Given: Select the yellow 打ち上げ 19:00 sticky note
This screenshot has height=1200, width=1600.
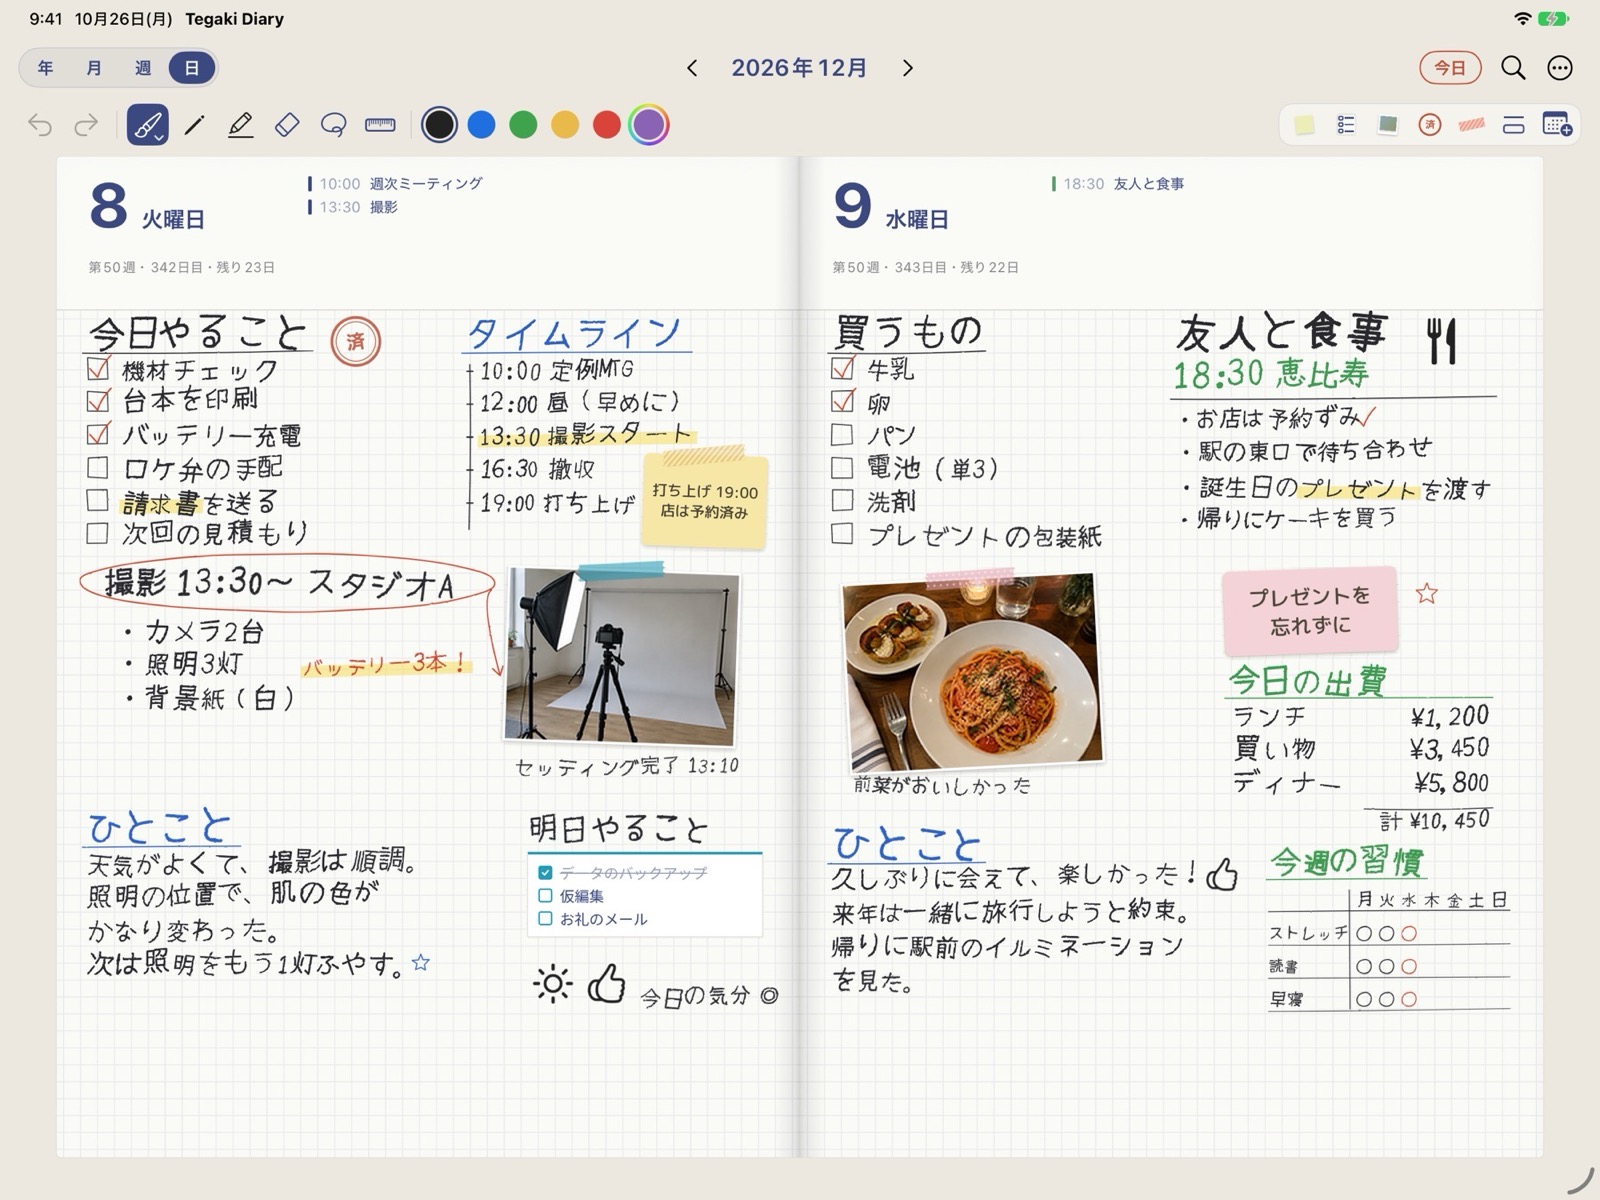Looking at the screenshot, I should tap(705, 500).
